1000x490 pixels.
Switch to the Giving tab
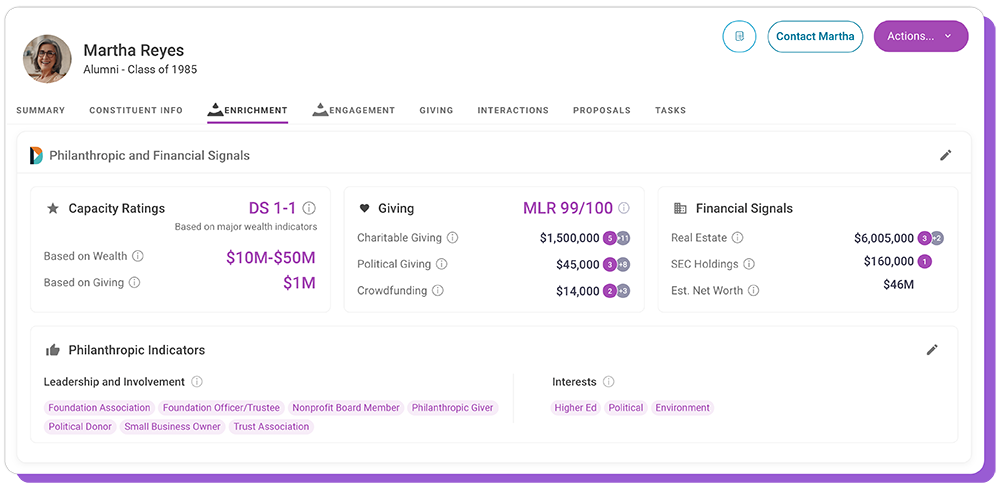coord(436,110)
